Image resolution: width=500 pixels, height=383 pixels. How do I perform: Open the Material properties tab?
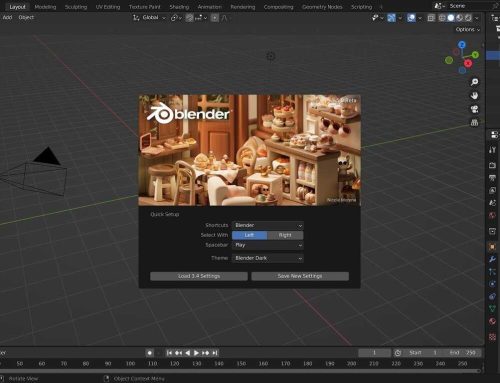[493, 321]
